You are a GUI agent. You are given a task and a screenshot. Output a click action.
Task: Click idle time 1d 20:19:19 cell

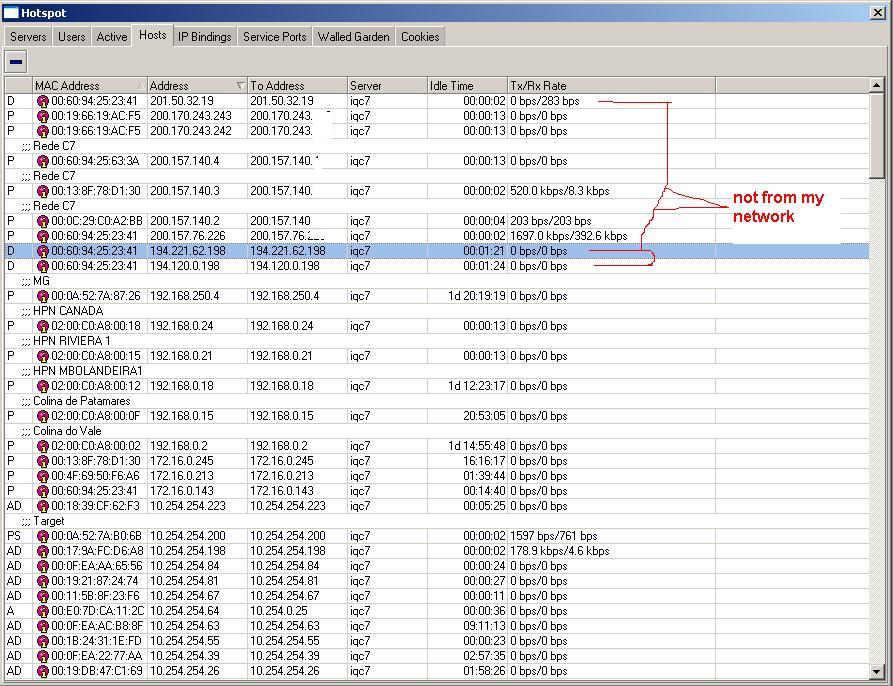point(467,296)
